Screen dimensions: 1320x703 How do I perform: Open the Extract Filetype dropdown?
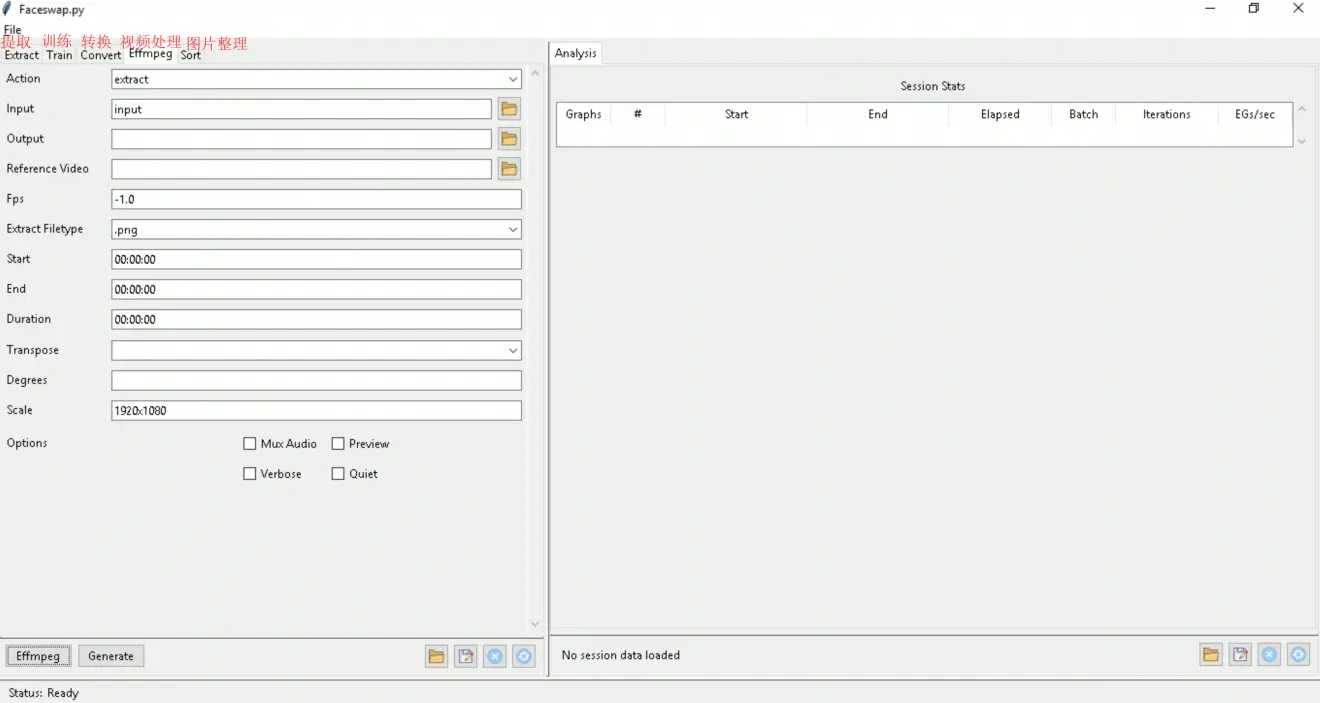pos(513,229)
